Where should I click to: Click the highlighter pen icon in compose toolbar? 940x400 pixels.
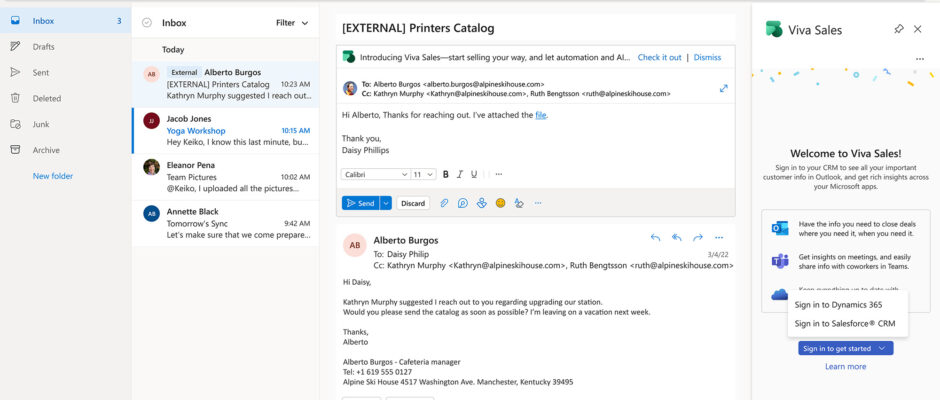coord(519,203)
